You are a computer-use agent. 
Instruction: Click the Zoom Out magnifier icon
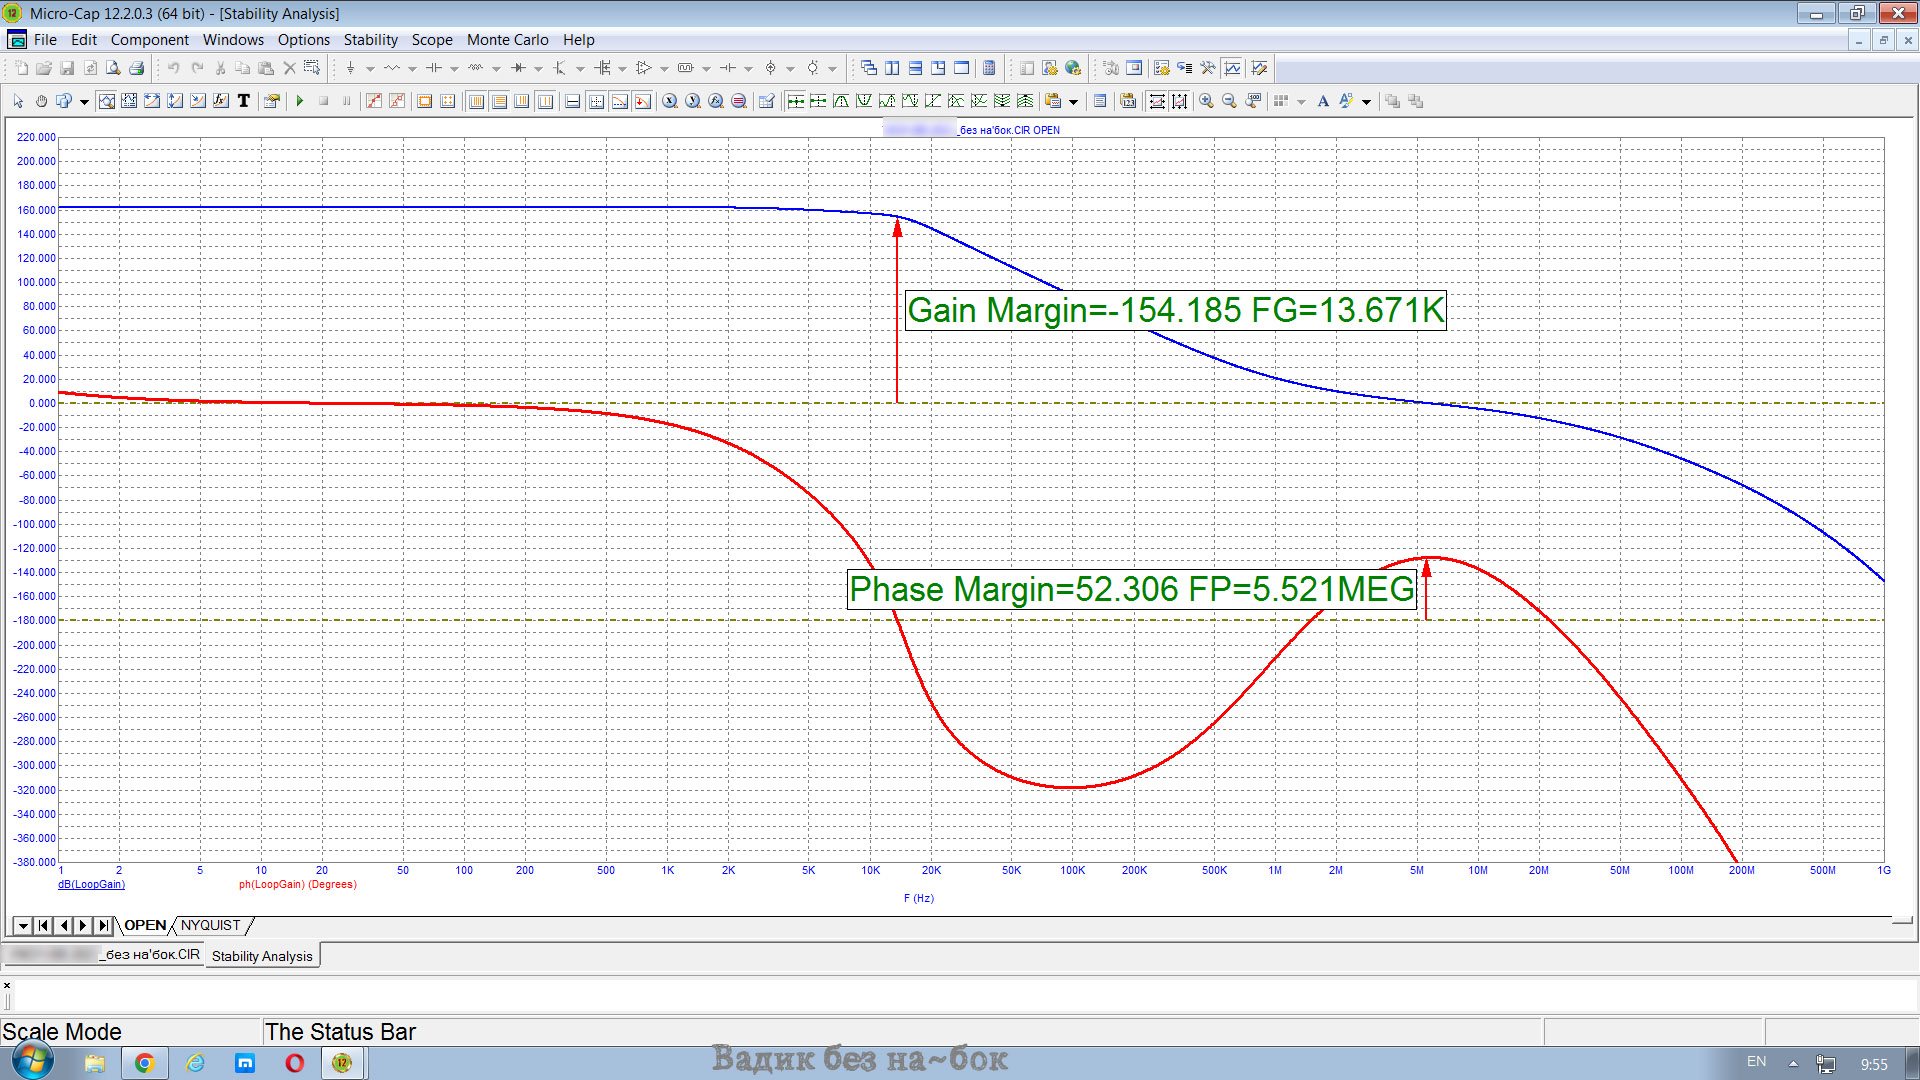(1229, 101)
